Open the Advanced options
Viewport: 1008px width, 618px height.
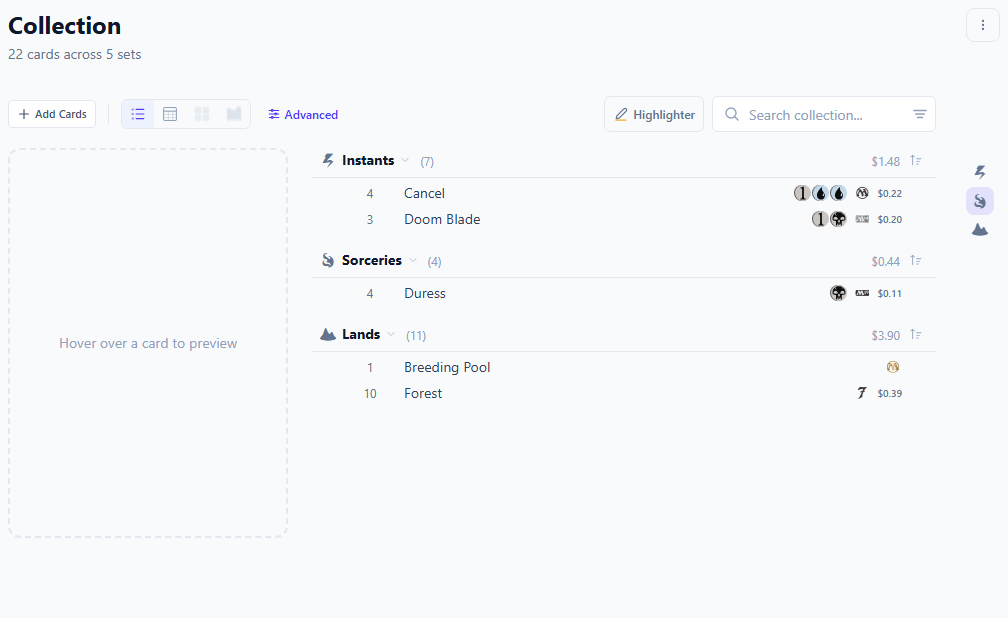[x=303, y=115]
